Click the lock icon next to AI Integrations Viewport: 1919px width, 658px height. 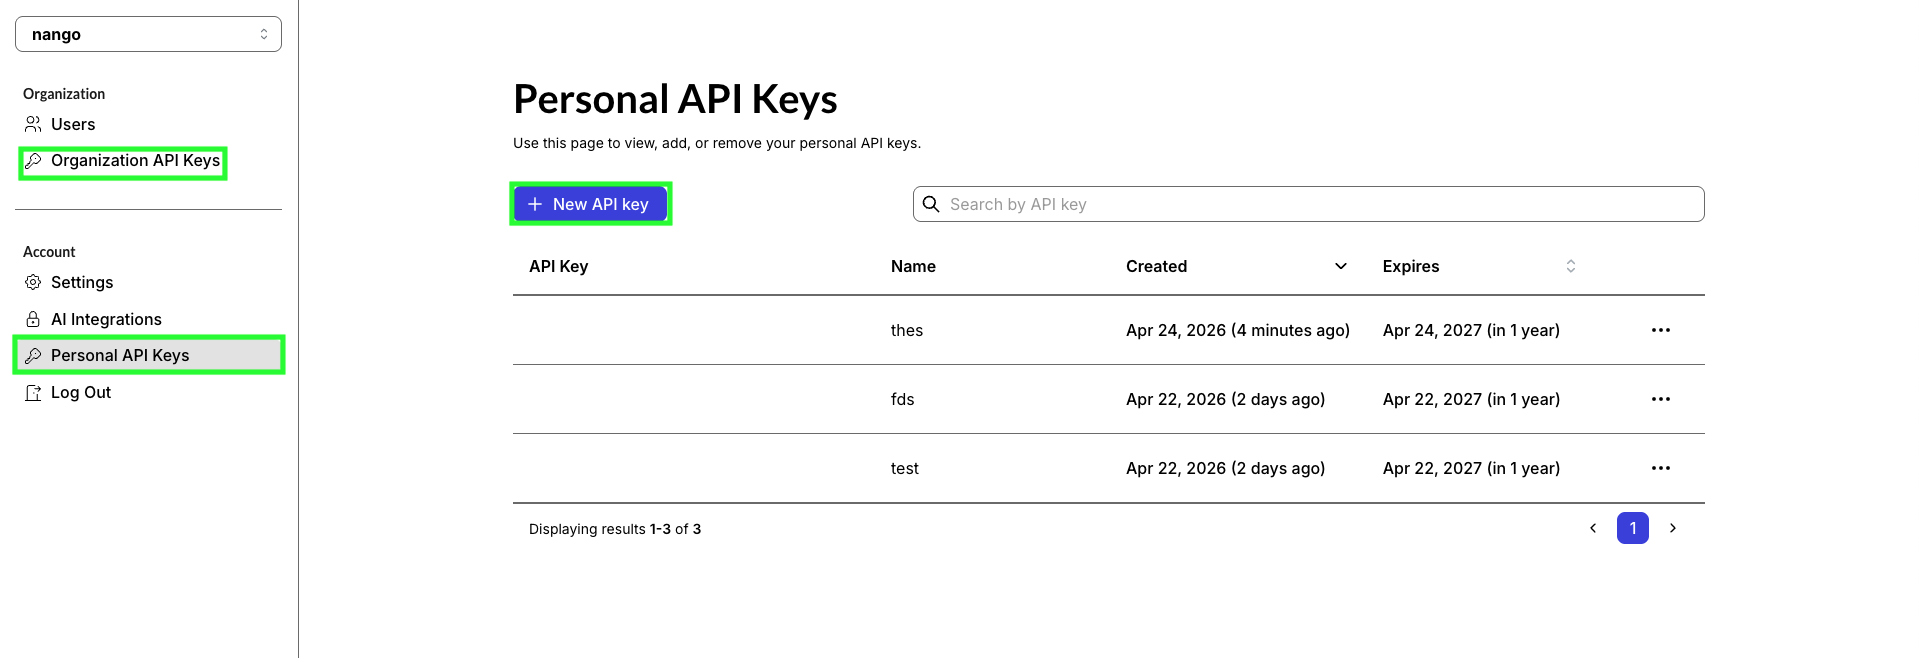point(33,319)
